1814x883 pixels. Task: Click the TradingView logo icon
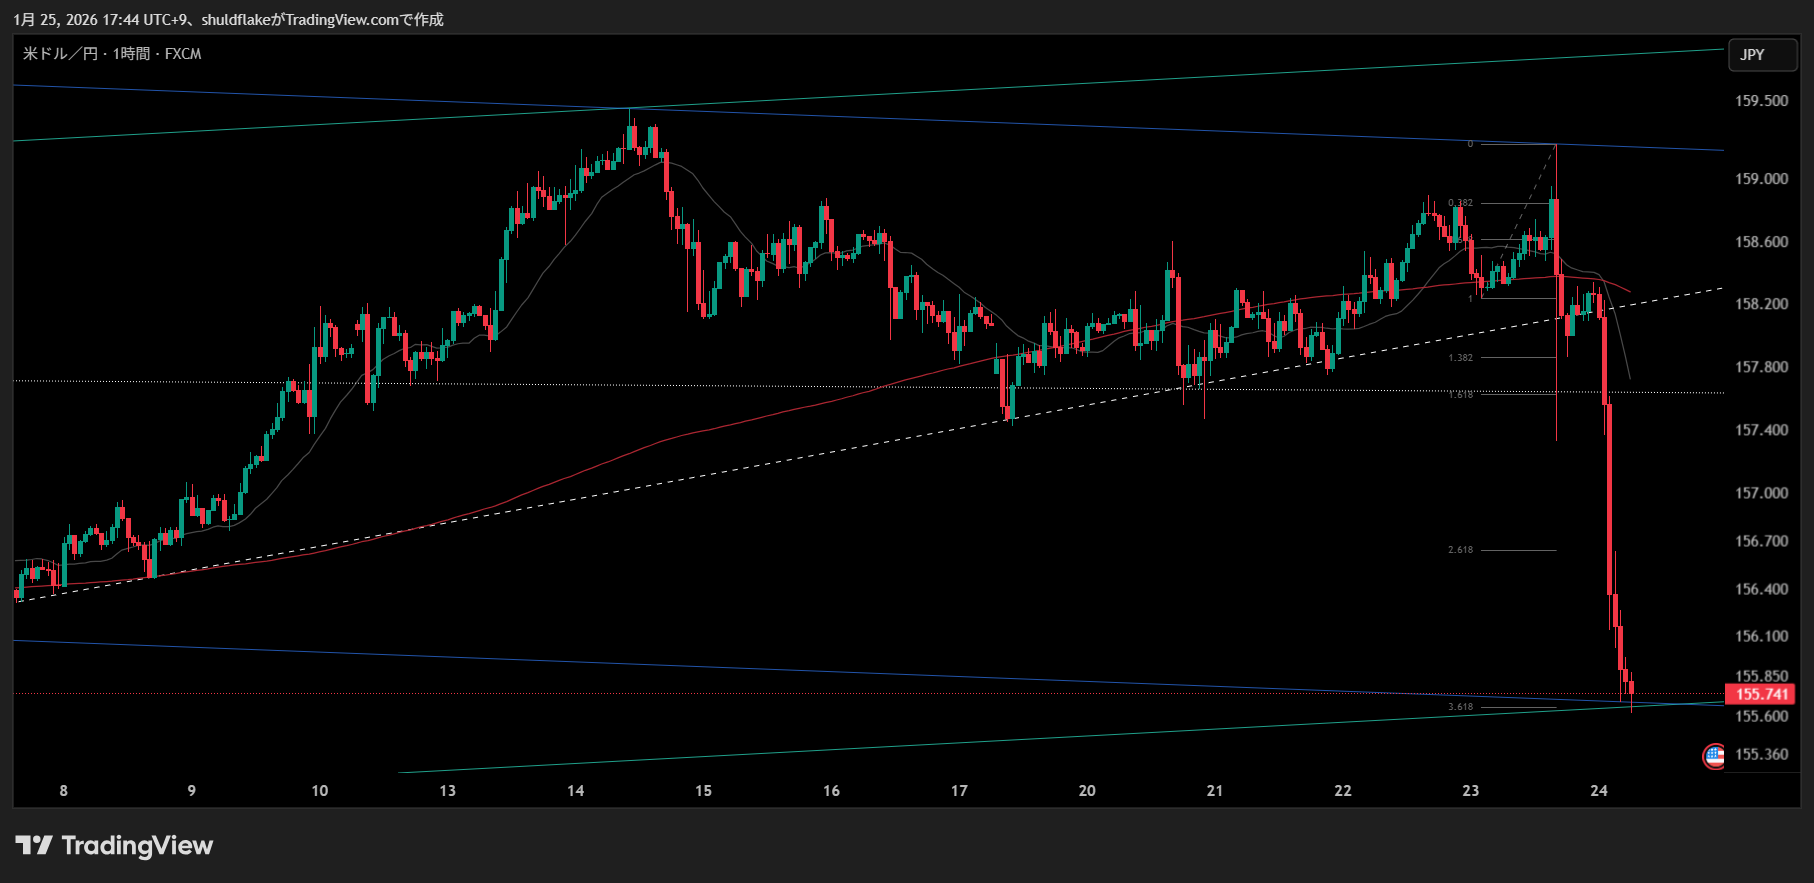(33, 846)
